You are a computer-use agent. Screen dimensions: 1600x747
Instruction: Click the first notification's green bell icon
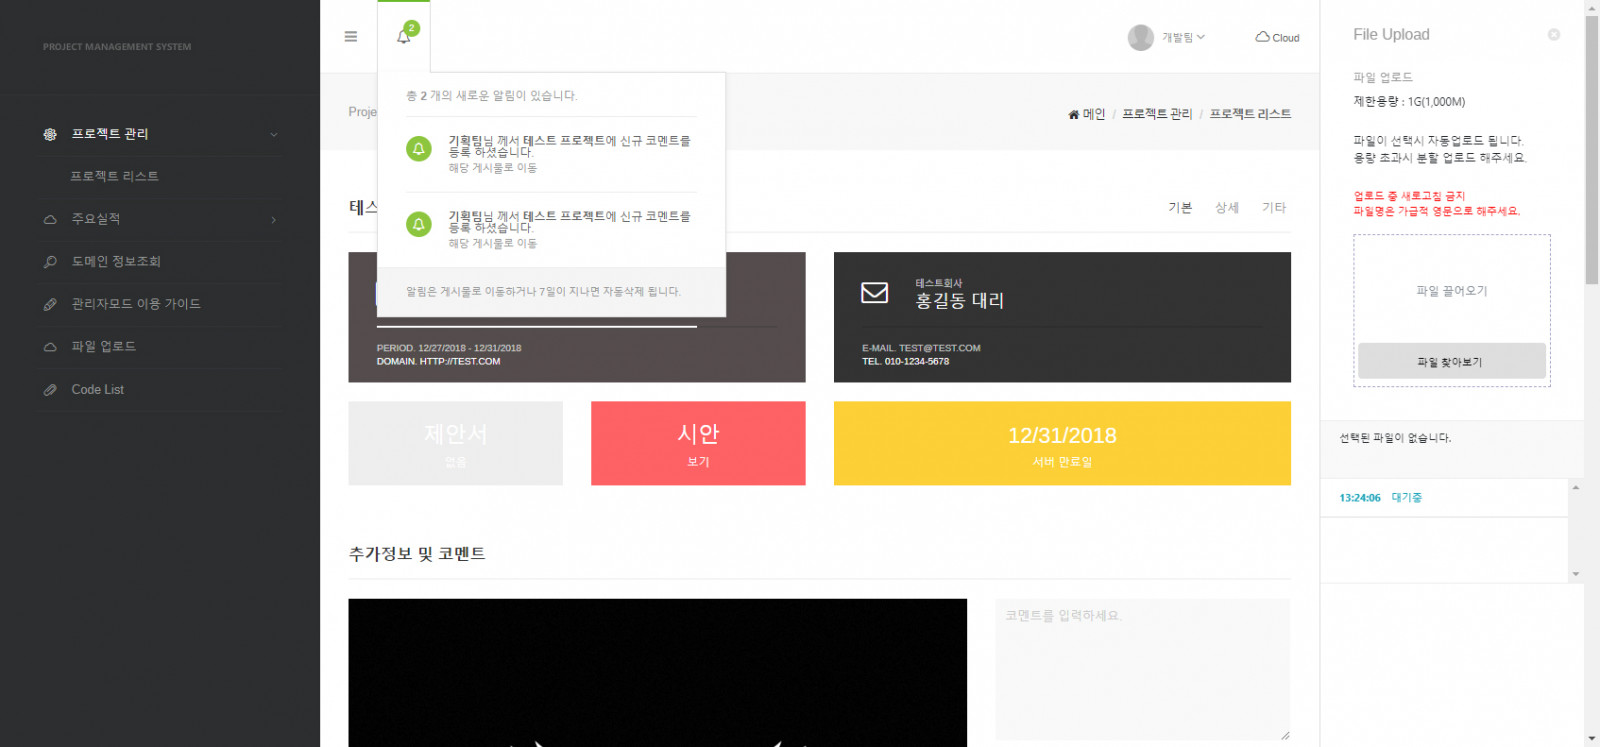419,149
